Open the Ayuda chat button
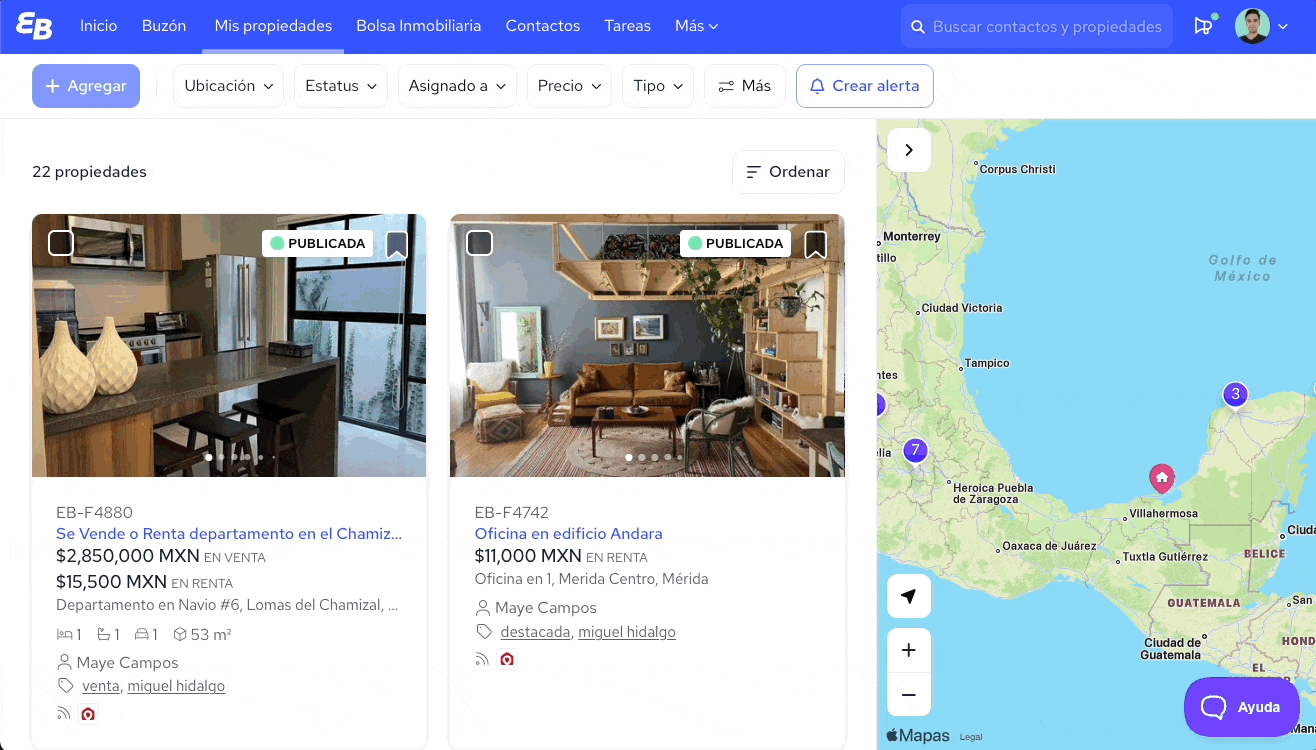This screenshot has height=750, width=1316. [1241, 707]
